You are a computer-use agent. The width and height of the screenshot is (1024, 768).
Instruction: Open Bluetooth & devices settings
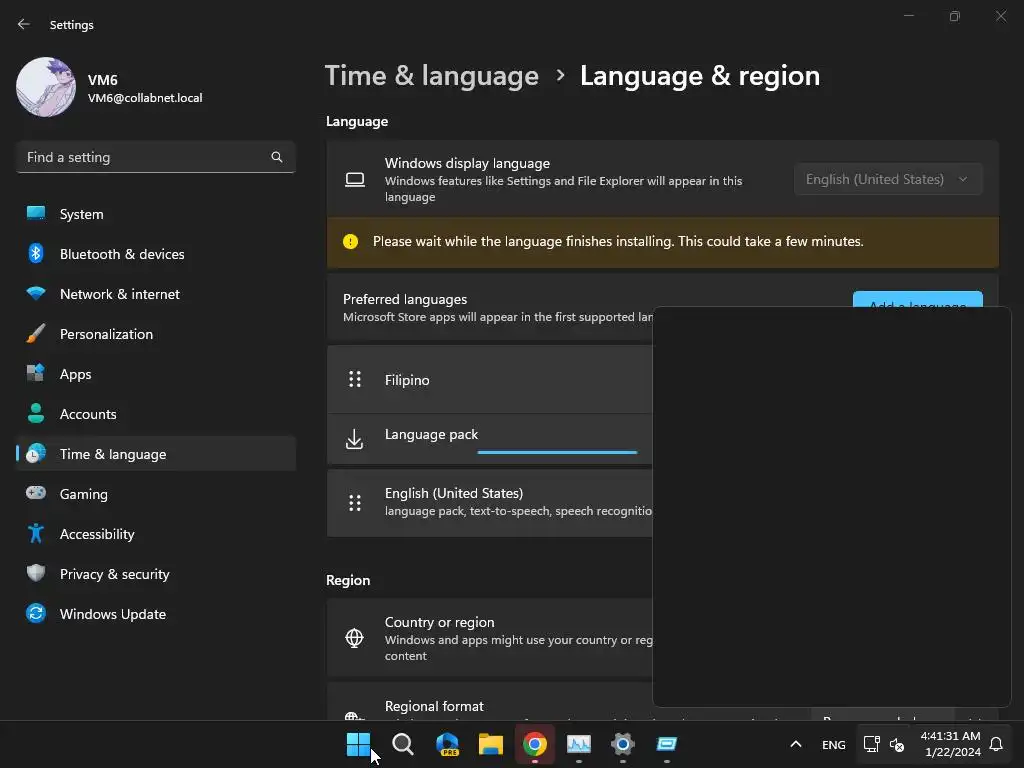[155, 254]
